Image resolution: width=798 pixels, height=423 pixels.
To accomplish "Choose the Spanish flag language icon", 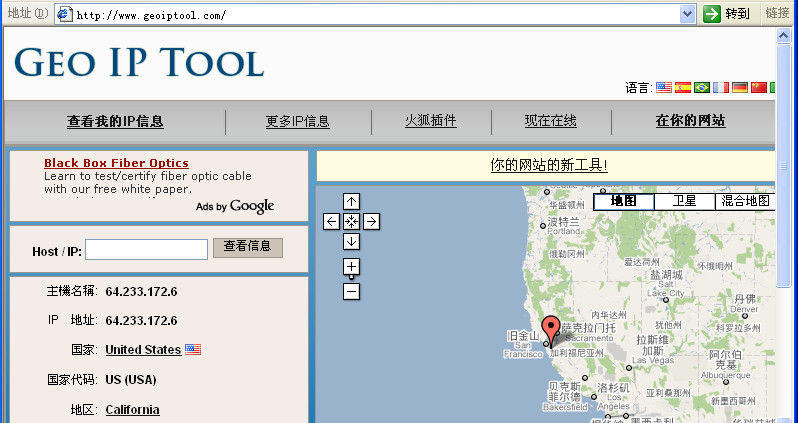I will [682, 88].
